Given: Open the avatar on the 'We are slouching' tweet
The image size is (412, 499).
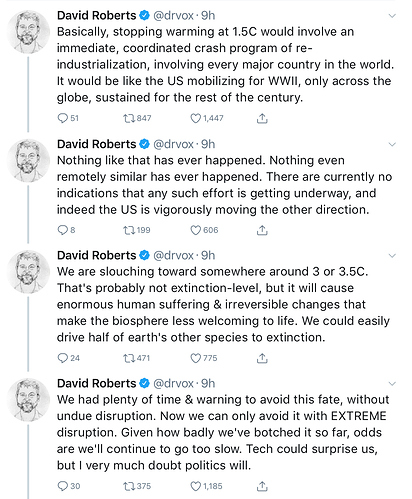Looking at the screenshot, I should [28, 272].
